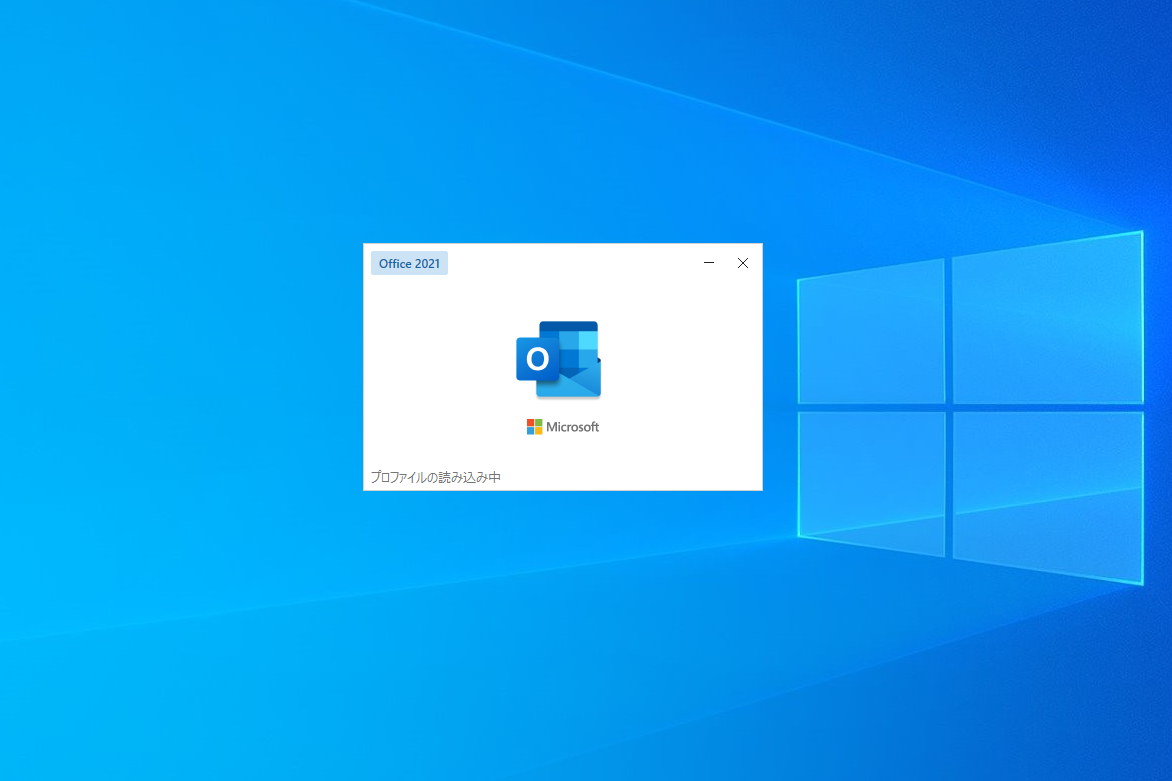The image size is (1172, 781).
Task: Click the プロファイルの読み込み中 status text
Action: click(436, 477)
